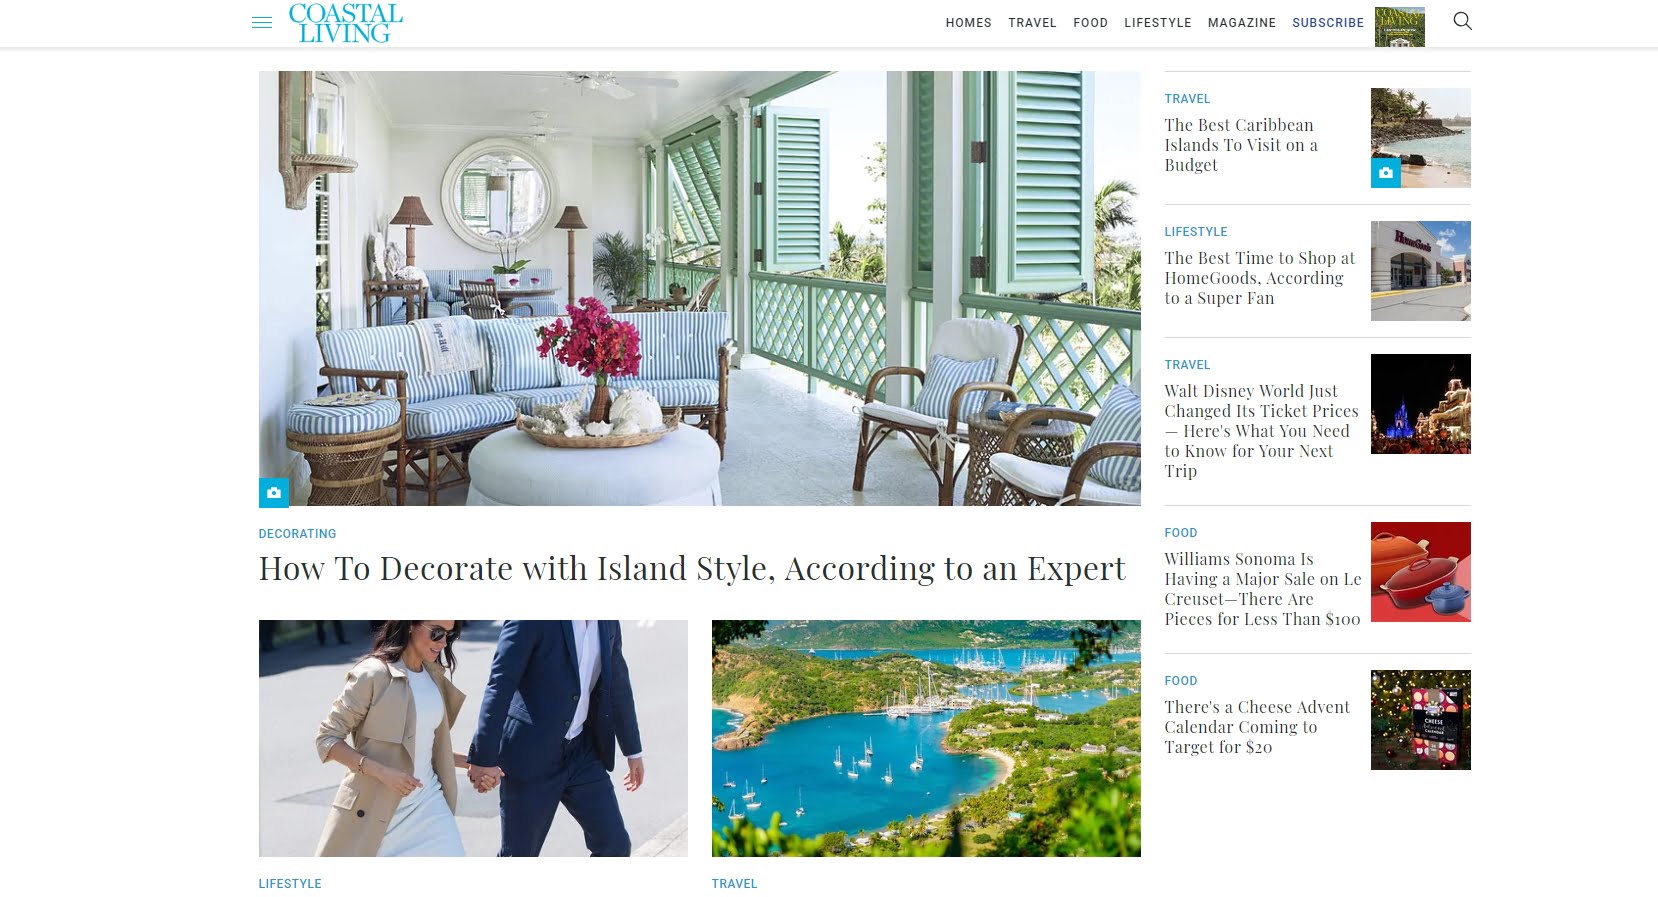Open the Homes menu item
Viewport: 1658px width, 897px height.
click(968, 23)
